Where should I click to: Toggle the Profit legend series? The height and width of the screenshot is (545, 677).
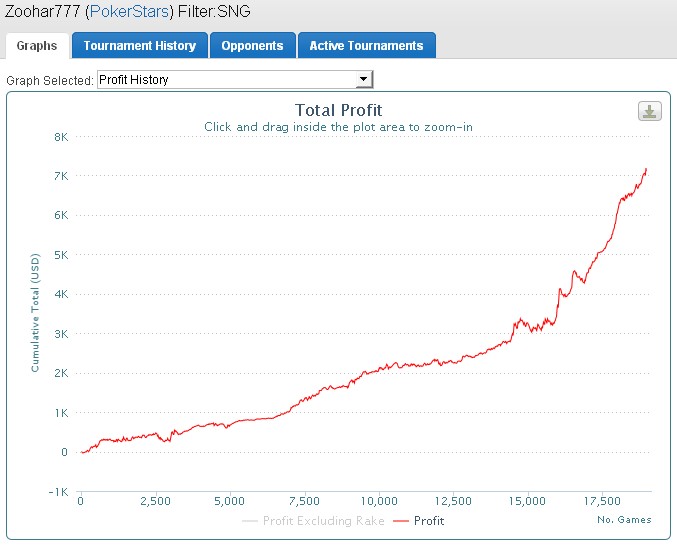[418, 521]
